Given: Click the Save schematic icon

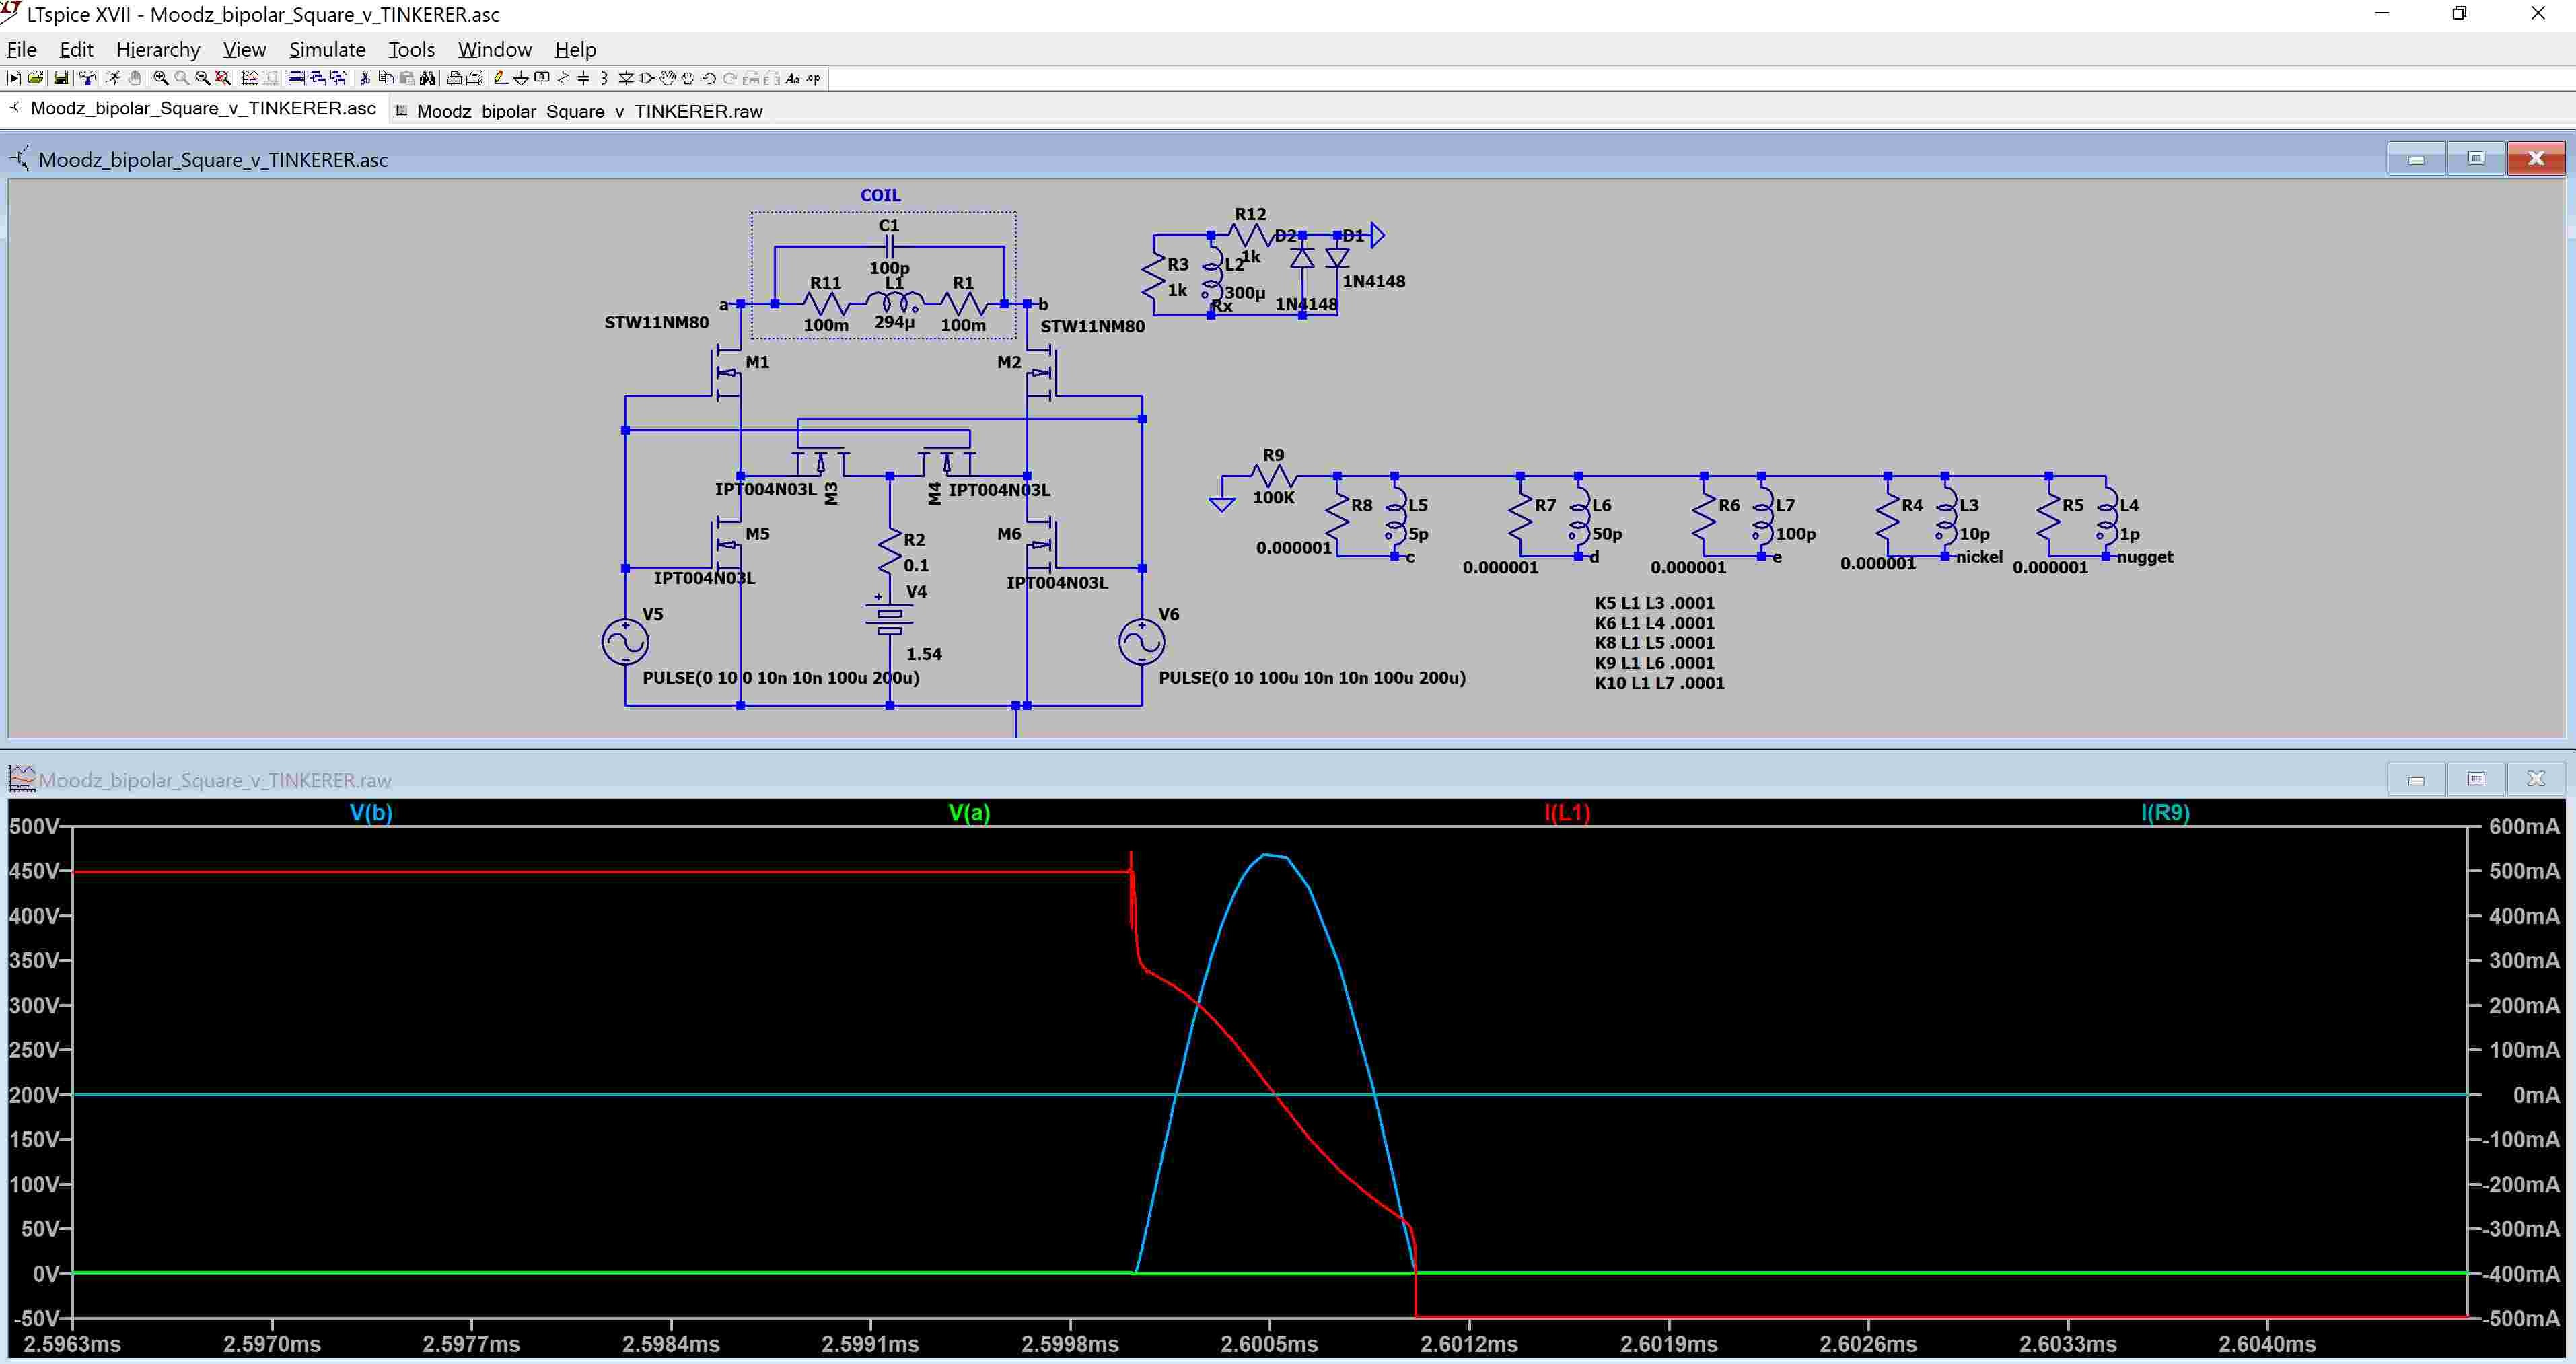Looking at the screenshot, I should point(61,78).
